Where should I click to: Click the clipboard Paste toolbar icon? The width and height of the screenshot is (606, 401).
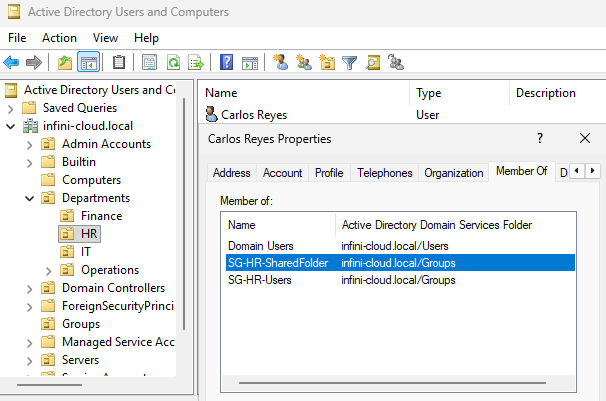tap(119, 62)
